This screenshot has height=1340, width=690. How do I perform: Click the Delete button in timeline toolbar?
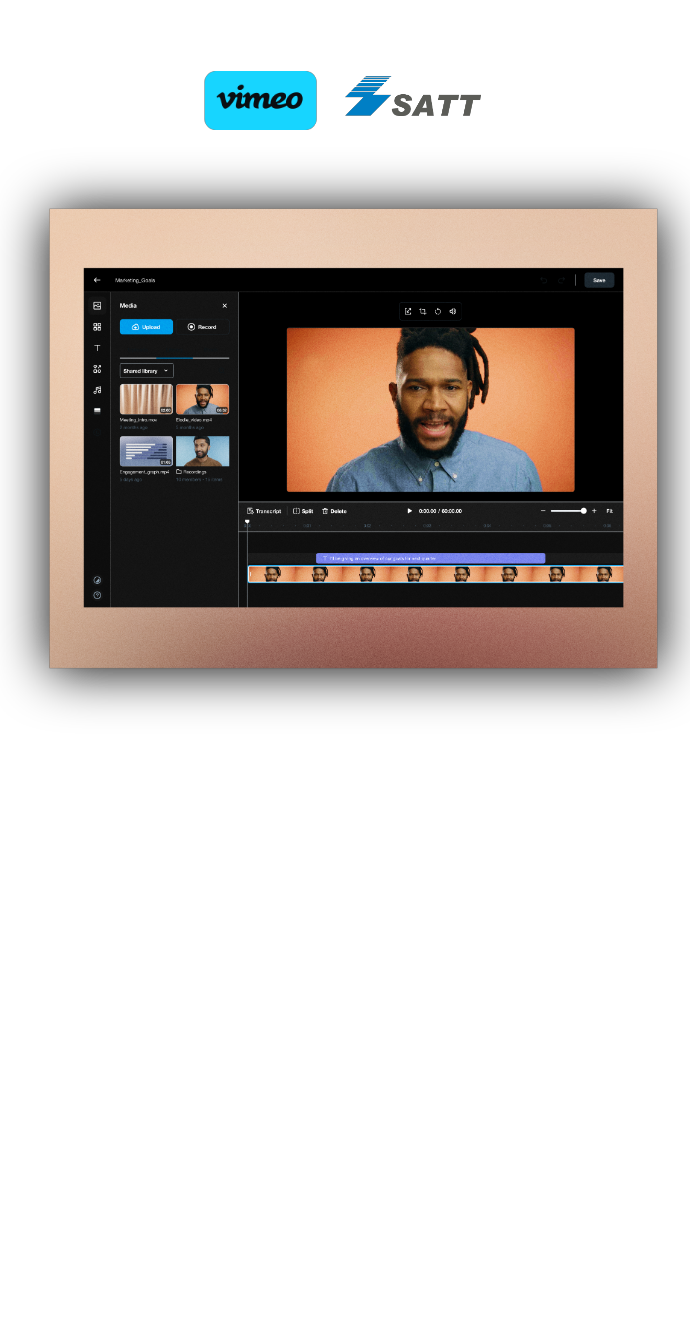click(x=334, y=511)
